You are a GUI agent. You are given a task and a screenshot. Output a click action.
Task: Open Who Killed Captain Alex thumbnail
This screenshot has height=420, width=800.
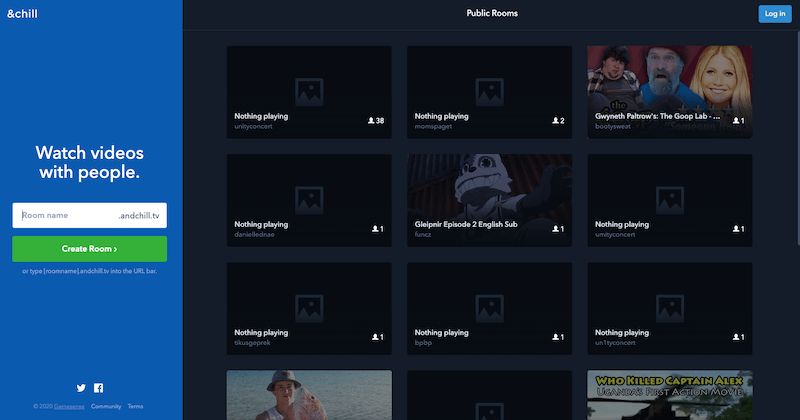click(669, 395)
